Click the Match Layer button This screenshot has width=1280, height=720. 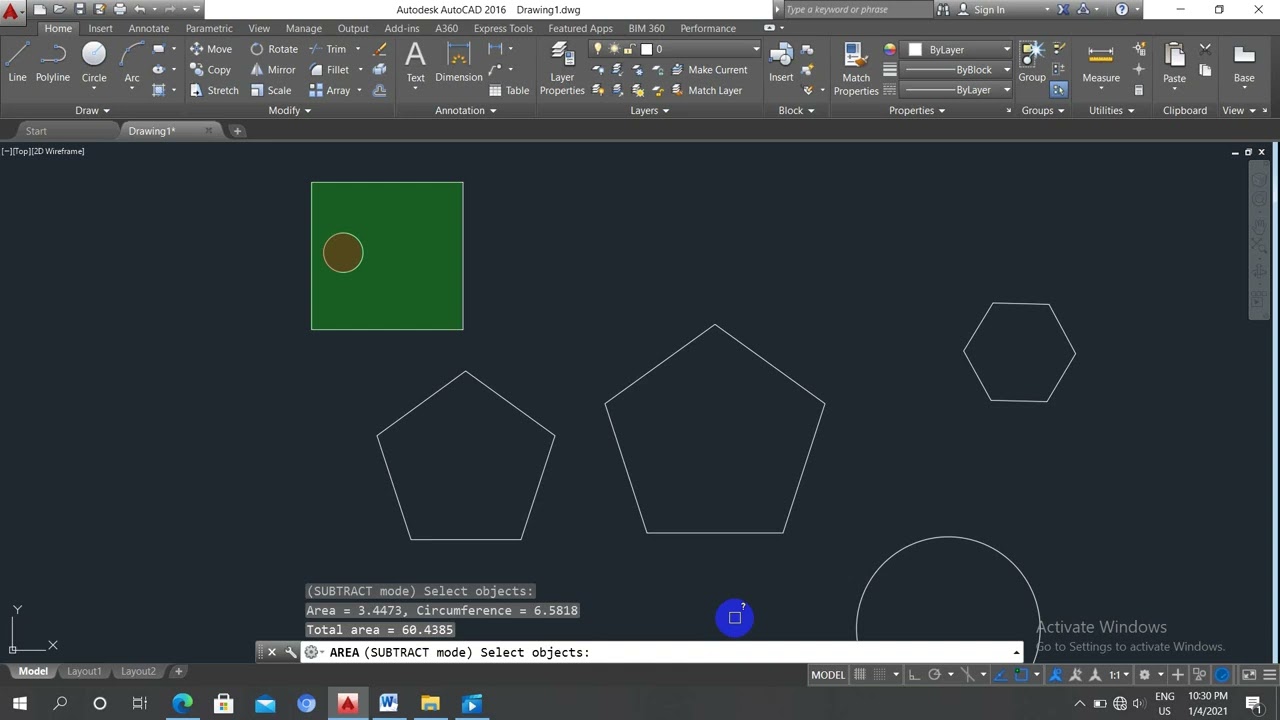[706, 90]
